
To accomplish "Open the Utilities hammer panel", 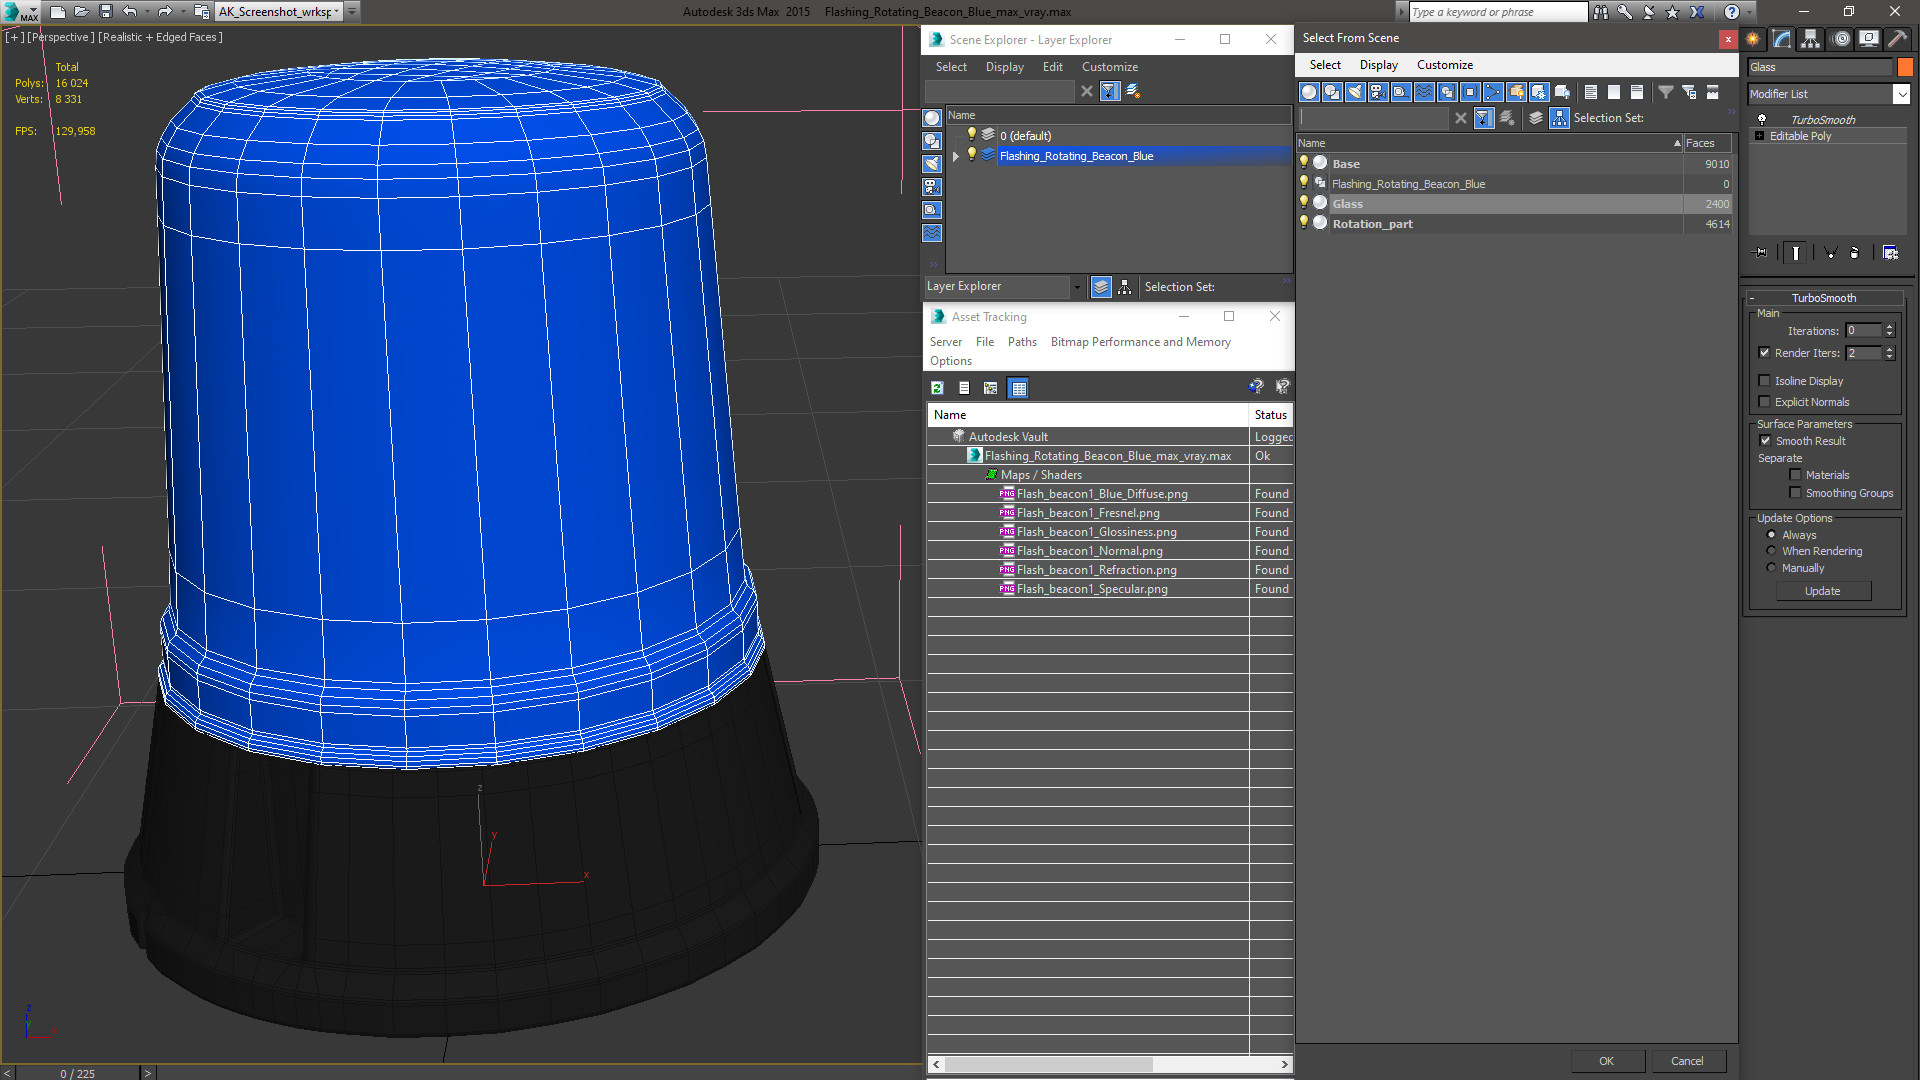I will (x=1897, y=39).
